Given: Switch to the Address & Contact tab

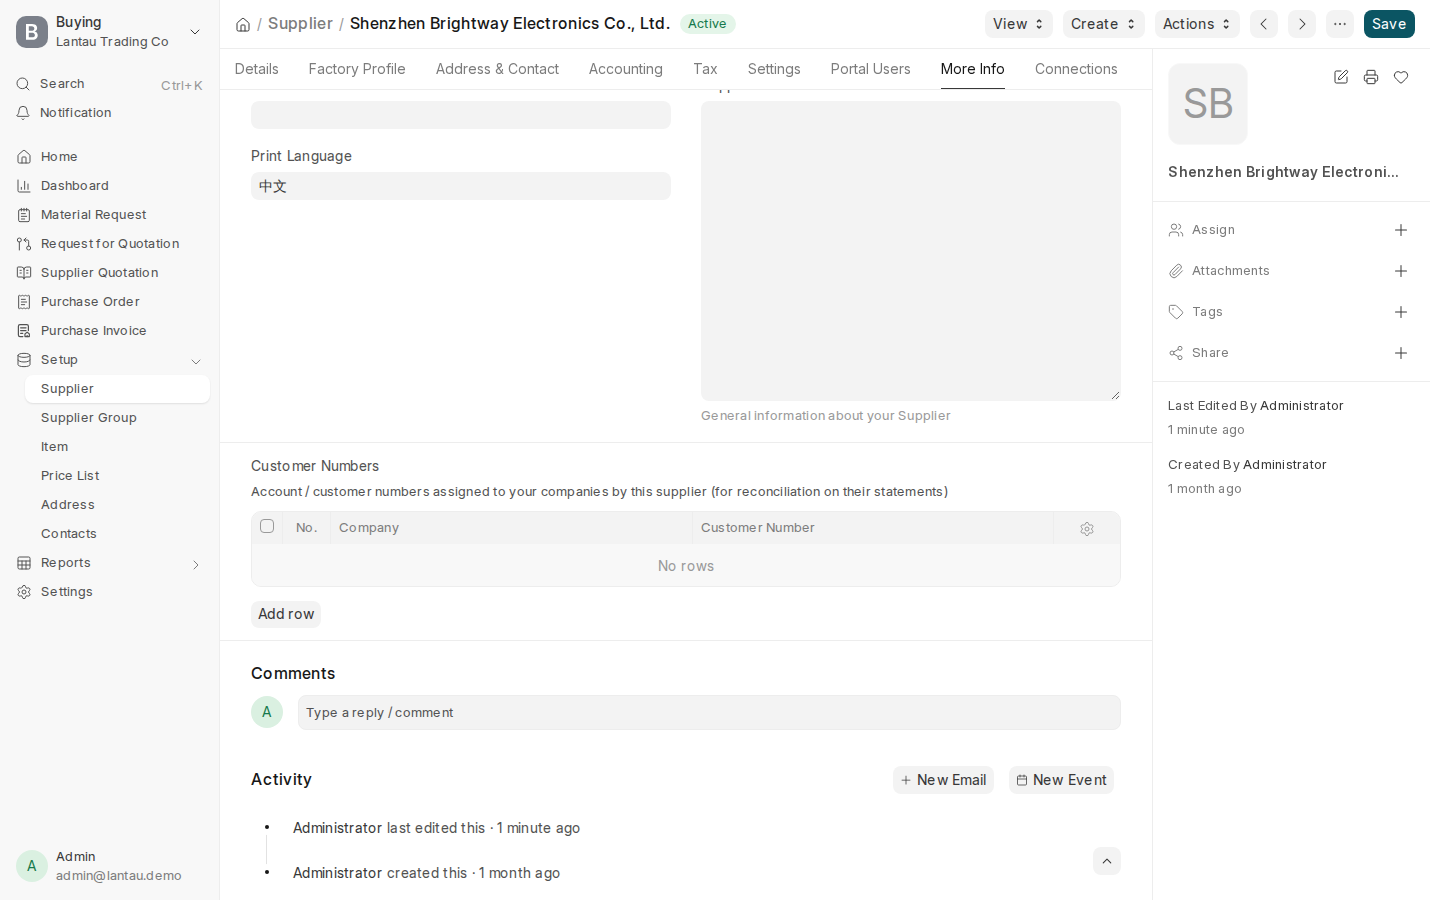Looking at the screenshot, I should point(497,69).
